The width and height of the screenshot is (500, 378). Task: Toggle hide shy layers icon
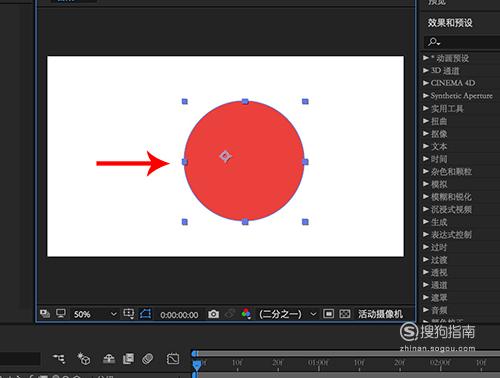[x=109, y=359]
